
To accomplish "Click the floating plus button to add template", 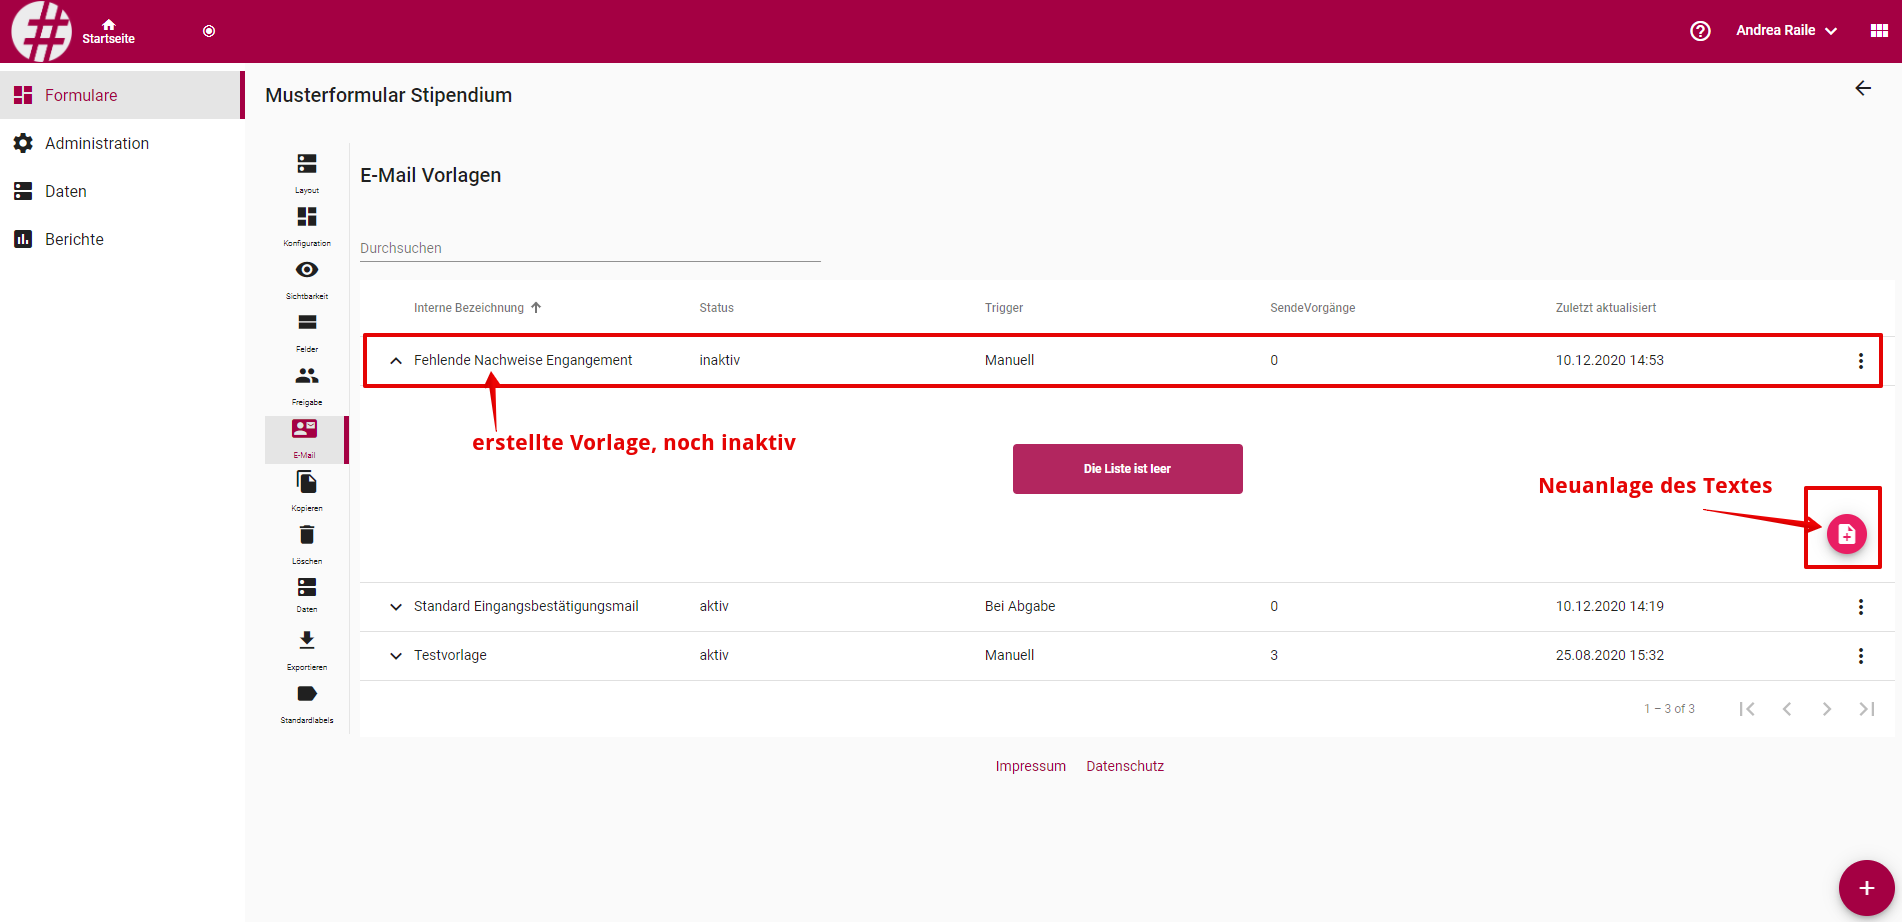I will tap(1866, 888).
